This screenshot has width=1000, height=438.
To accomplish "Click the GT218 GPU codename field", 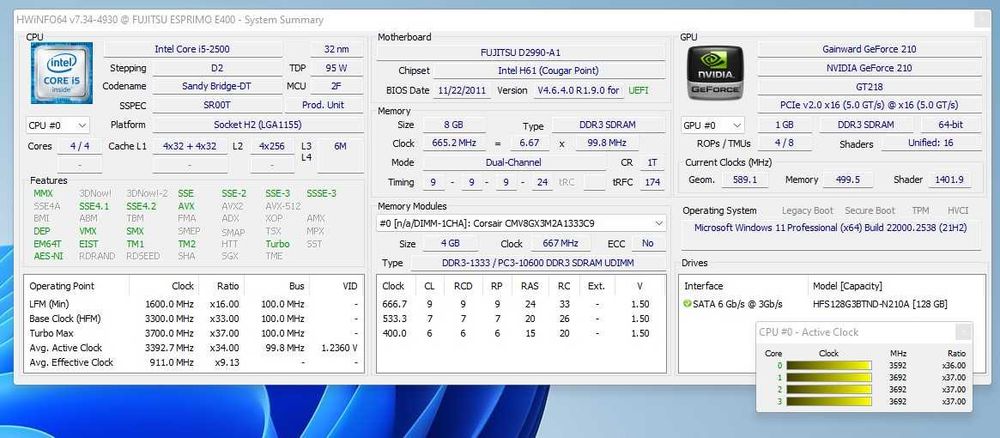I will (869, 86).
